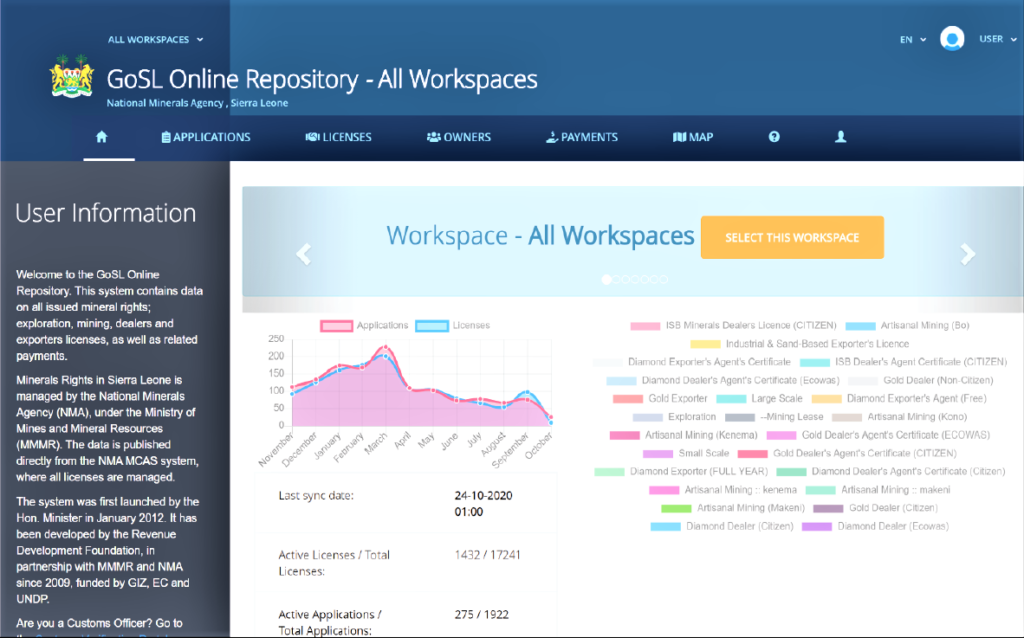Toggle the Licenses series in chart legend
The height and width of the screenshot is (638, 1024).
click(453, 325)
